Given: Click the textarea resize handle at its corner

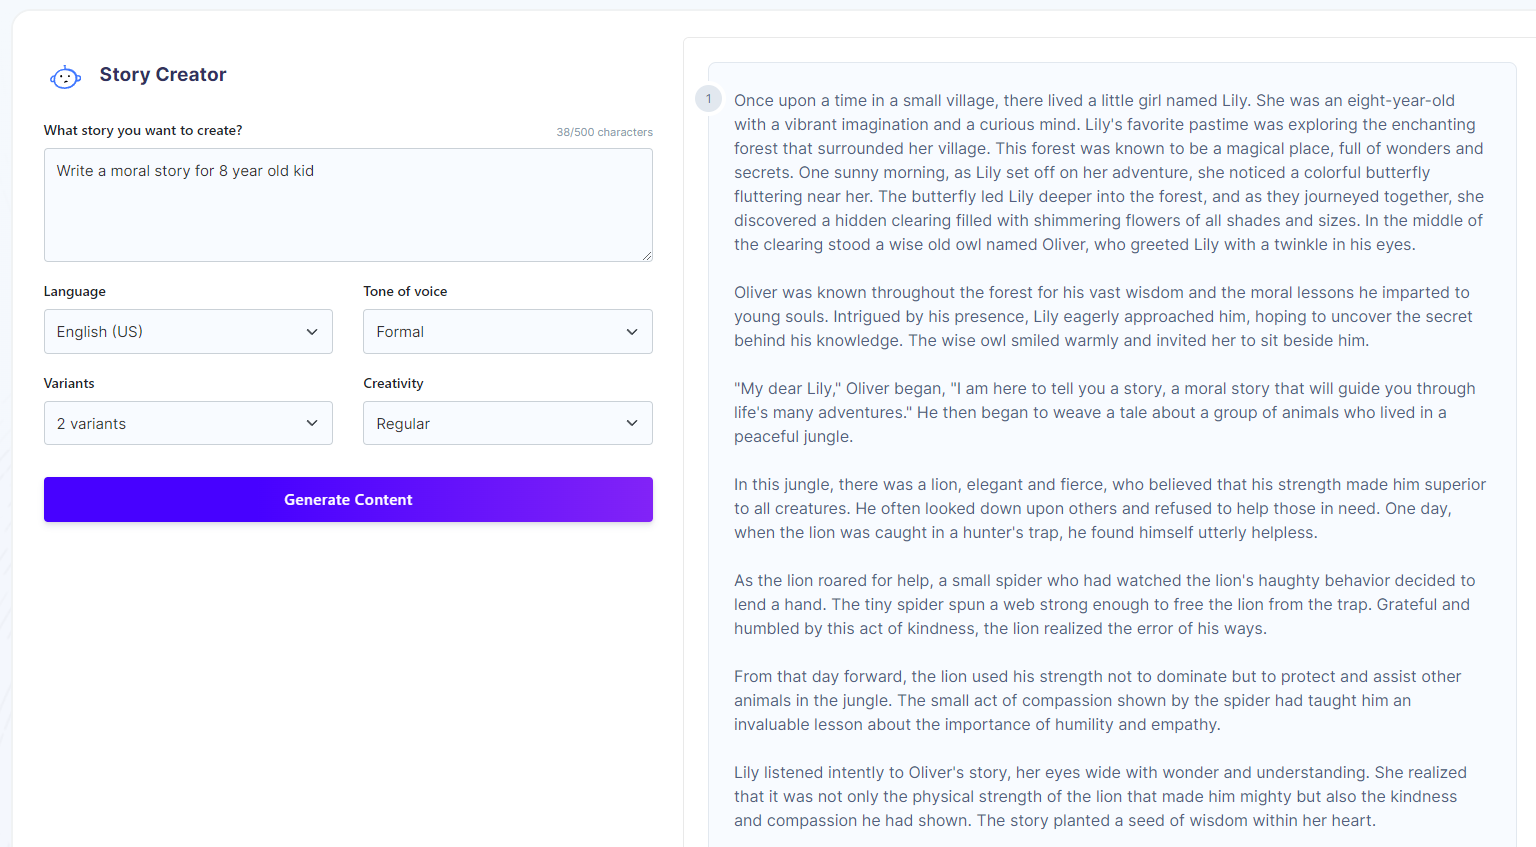Looking at the screenshot, I should click(647, 256).
